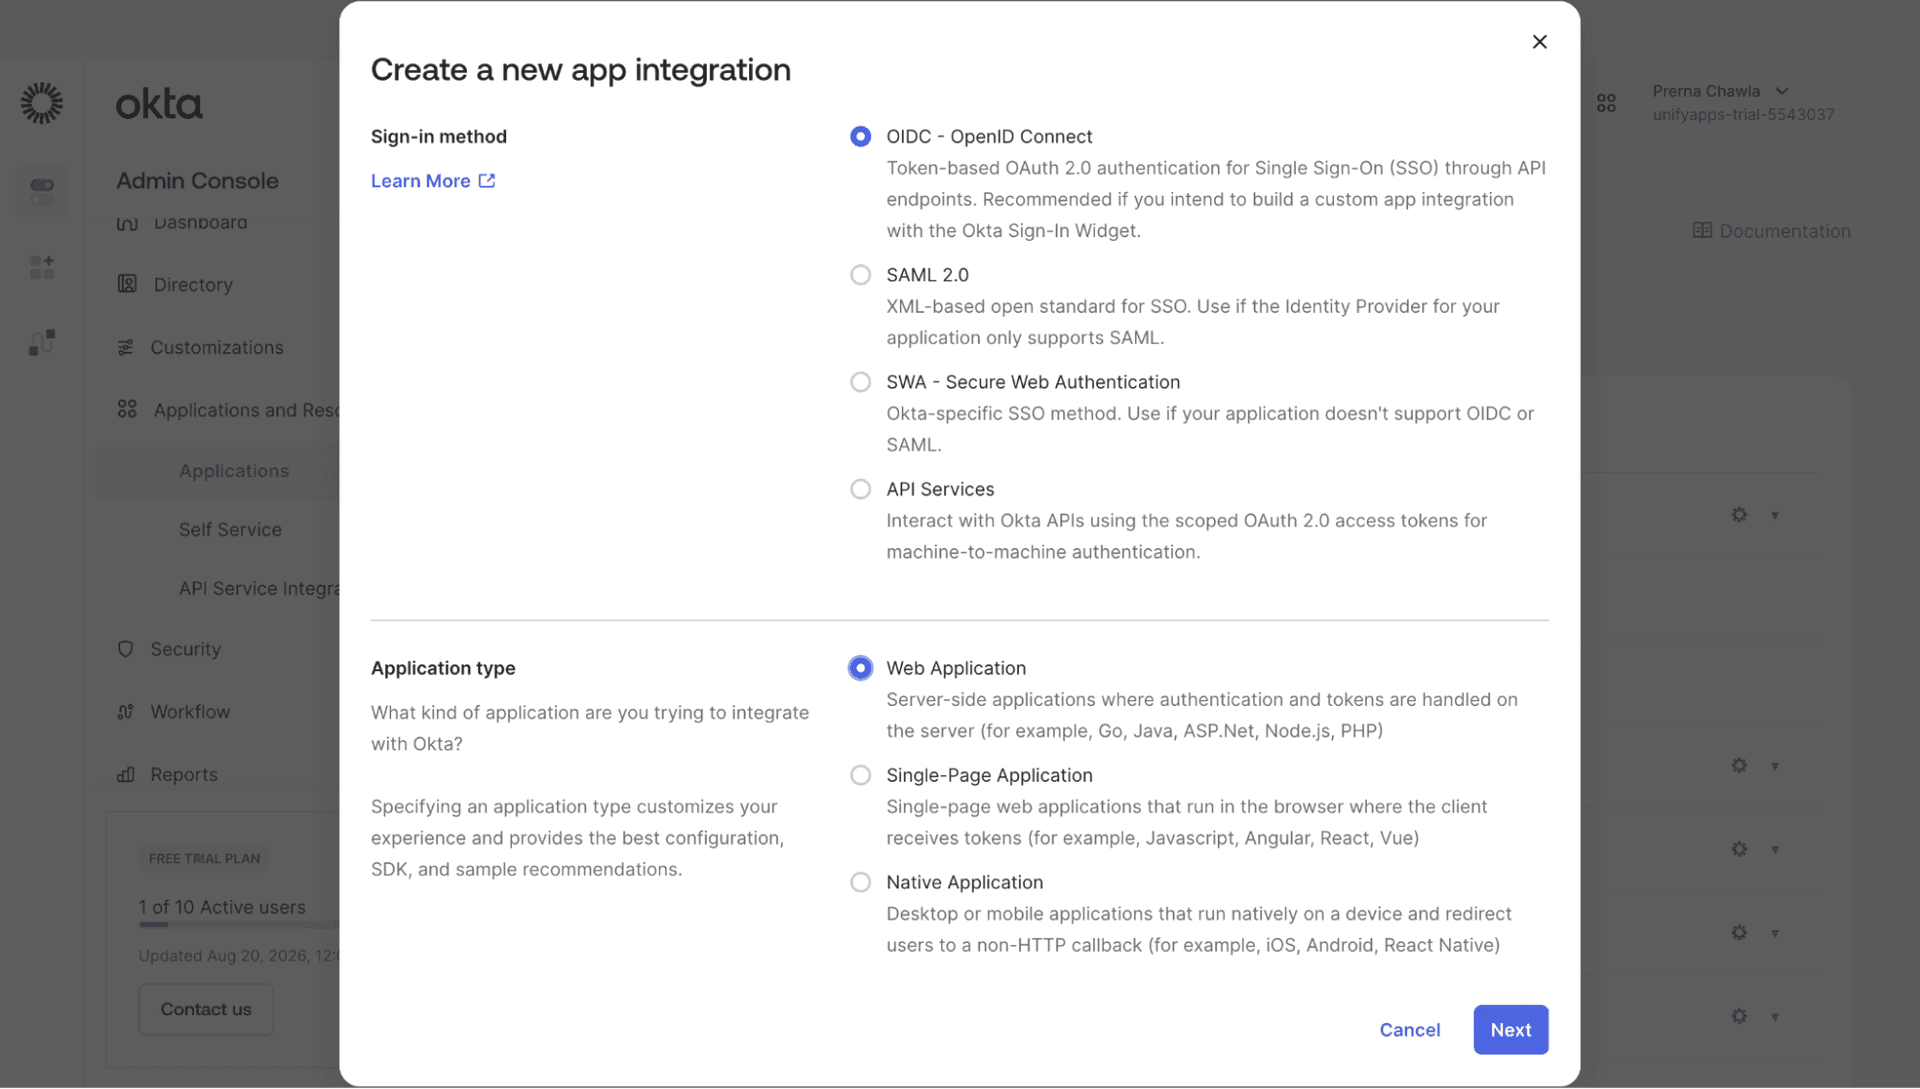The width and height of the screenshot is (1920, 1089).
Task: Open the toggle-shaped icon in left rail
Action: coord(42,191)
